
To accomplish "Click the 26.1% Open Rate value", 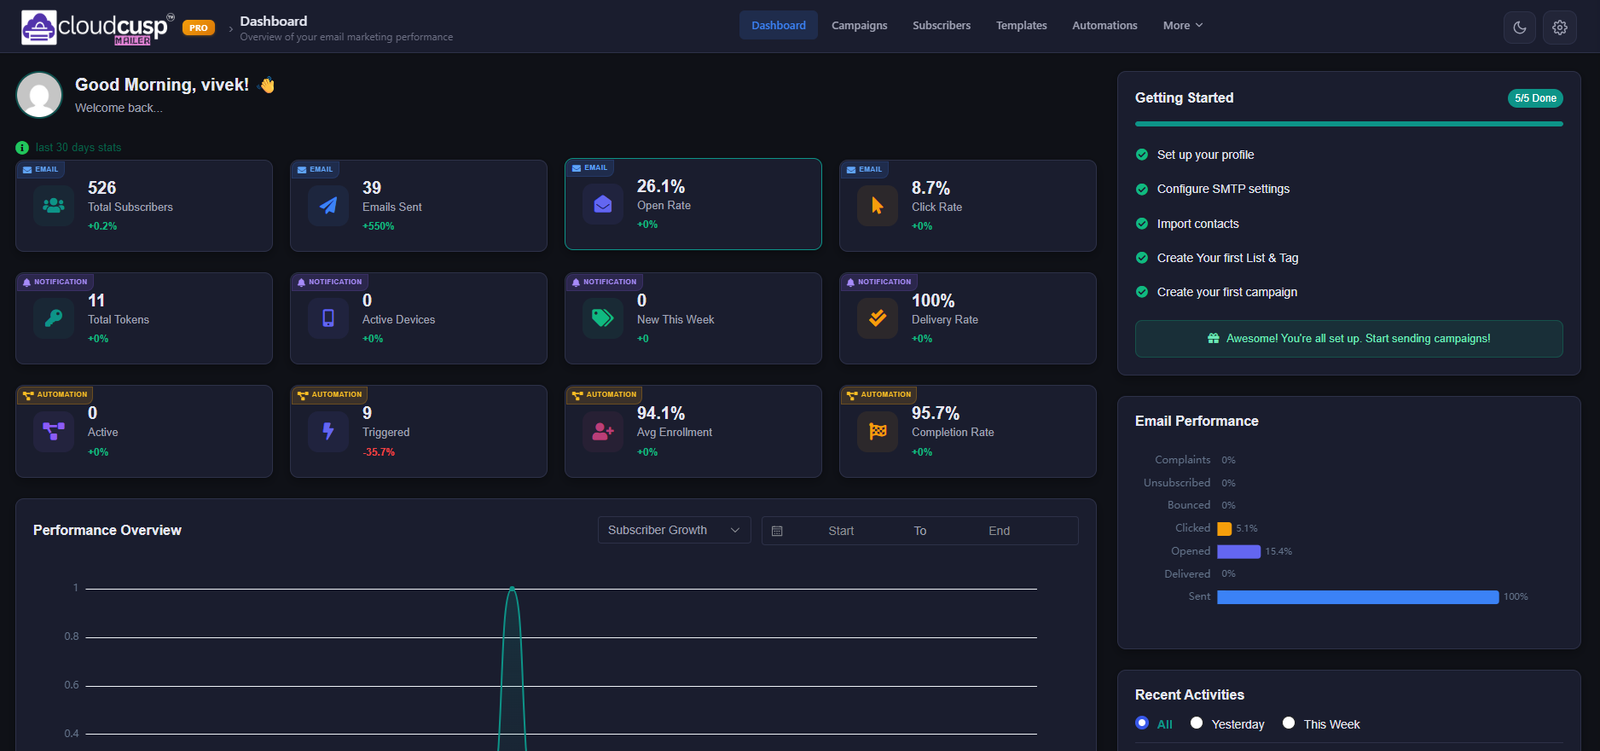I will pyautogui.click(x=661, y=186).
